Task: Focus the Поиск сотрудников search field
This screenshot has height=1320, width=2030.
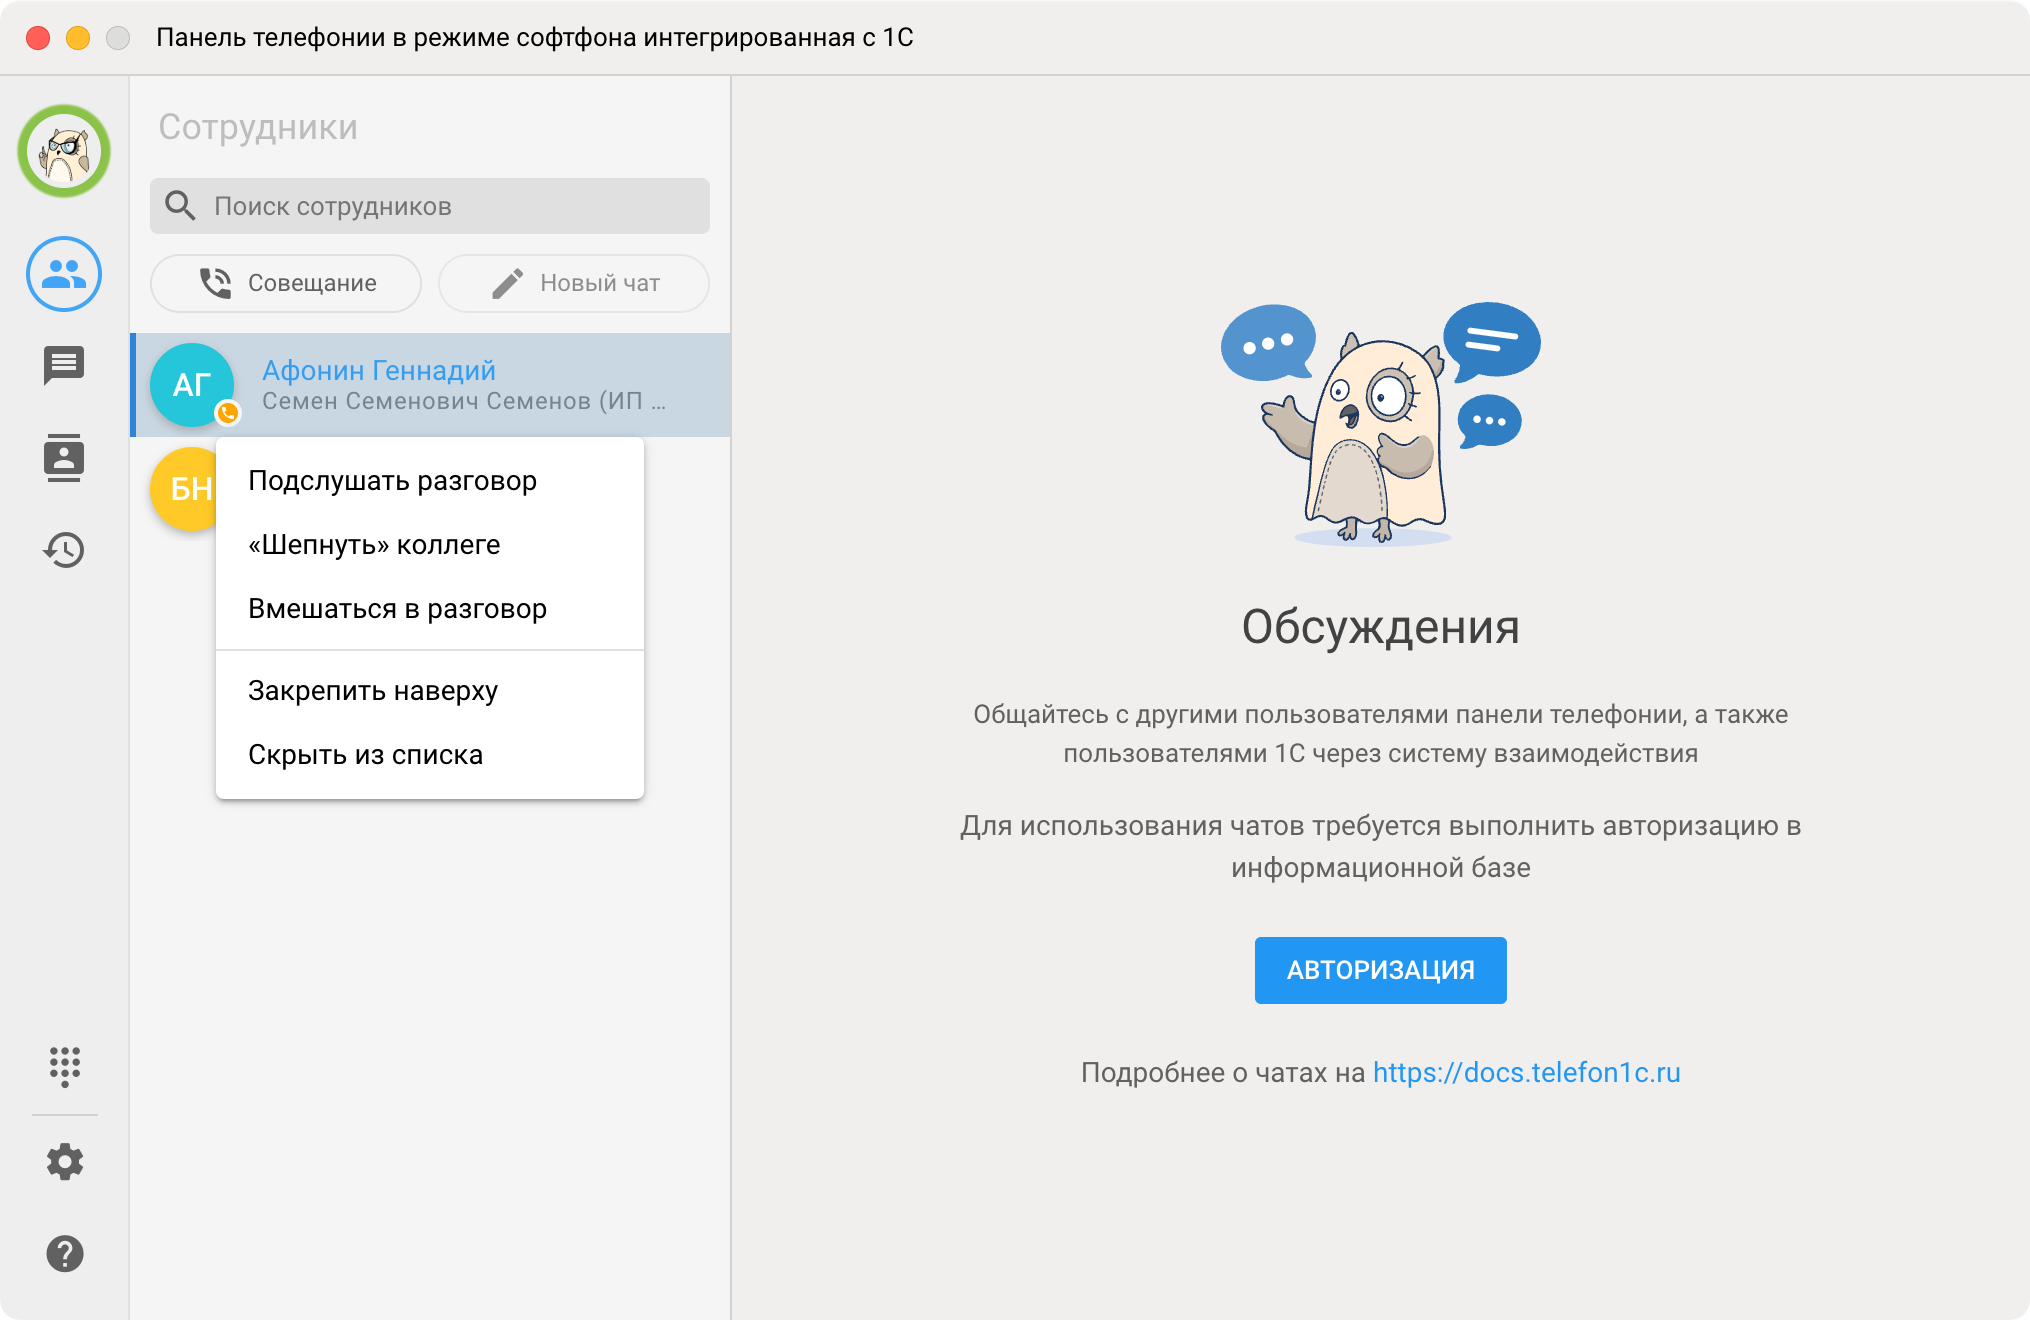Action: tap(430, 206)
